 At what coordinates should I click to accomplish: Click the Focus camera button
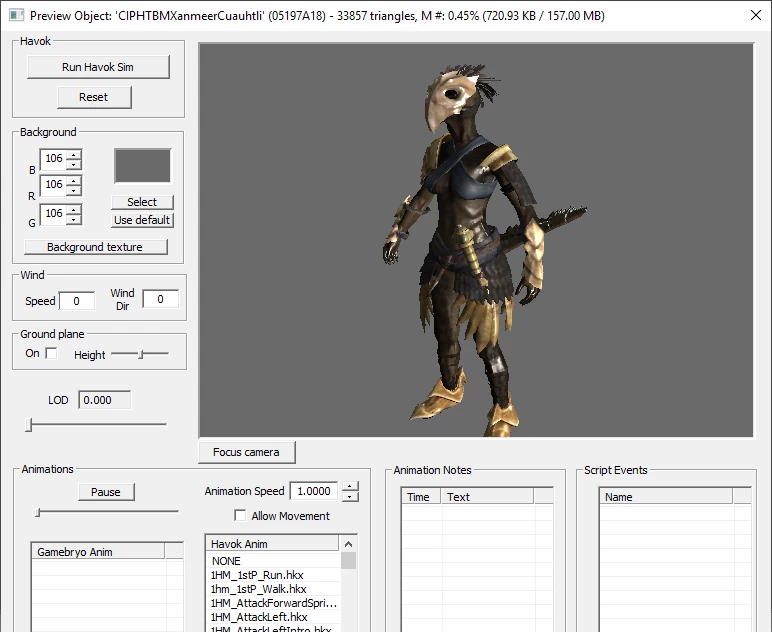coord(247,452)
